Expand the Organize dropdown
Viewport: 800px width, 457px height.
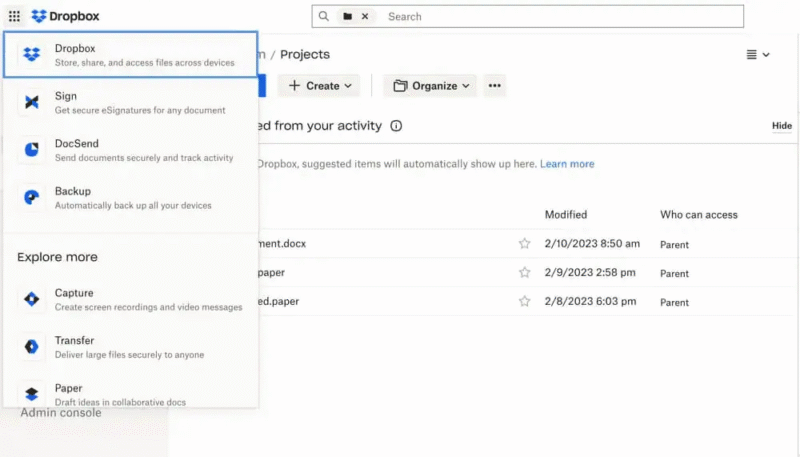430,86
